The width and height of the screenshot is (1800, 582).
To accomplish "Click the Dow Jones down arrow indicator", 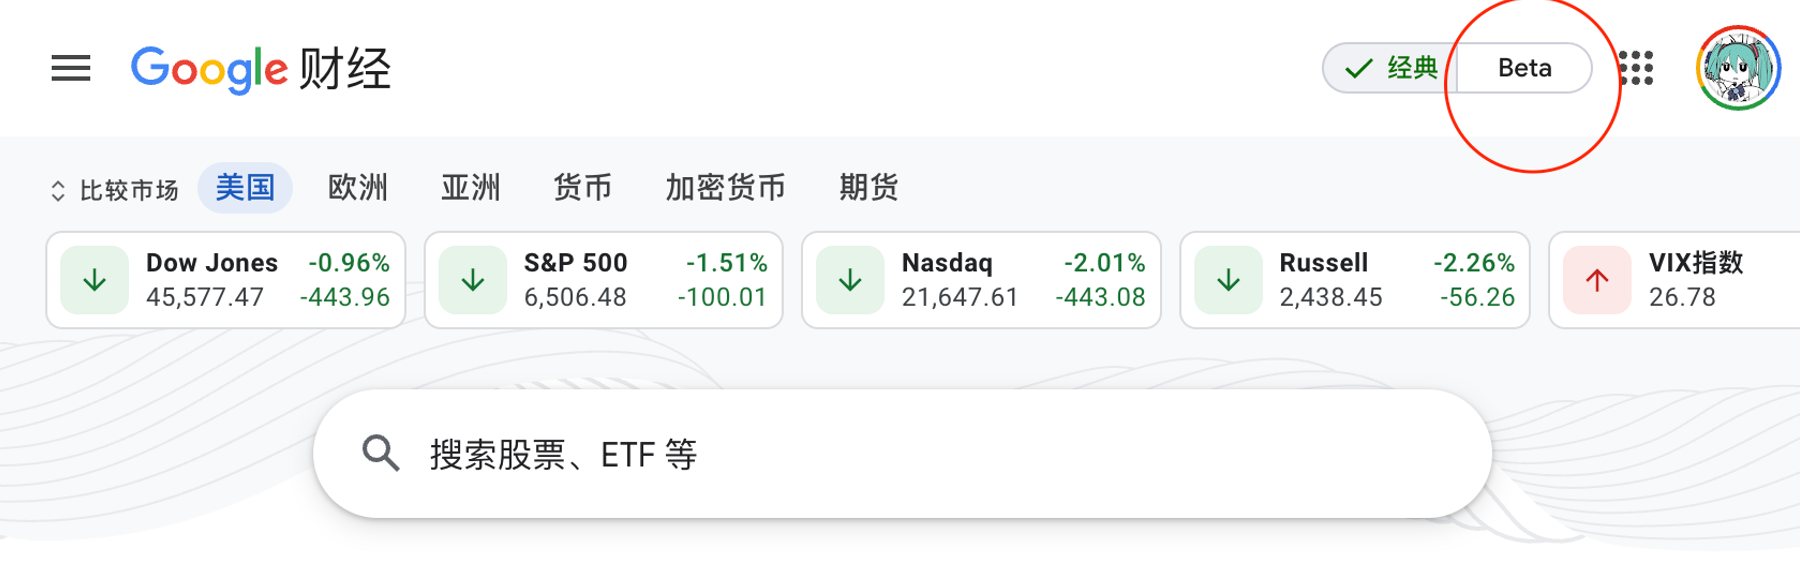I will pos(95,279).
